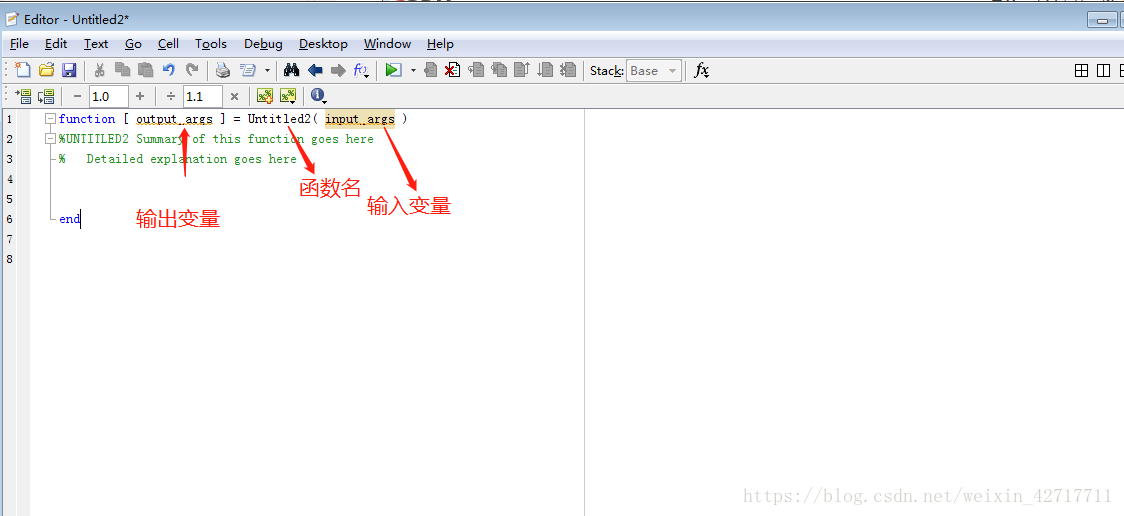Print the document using printer icon
This screenshot has height=516, width=1124.
point(223,70)
